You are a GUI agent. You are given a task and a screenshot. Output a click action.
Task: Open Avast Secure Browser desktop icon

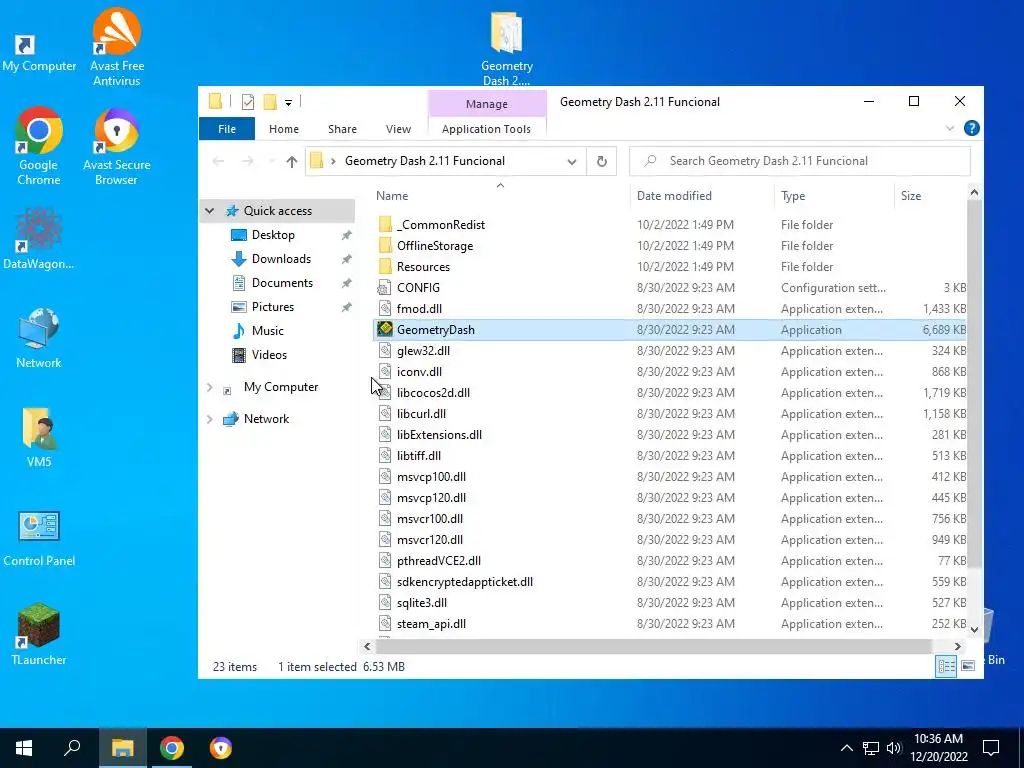click(x=116, y=146)
